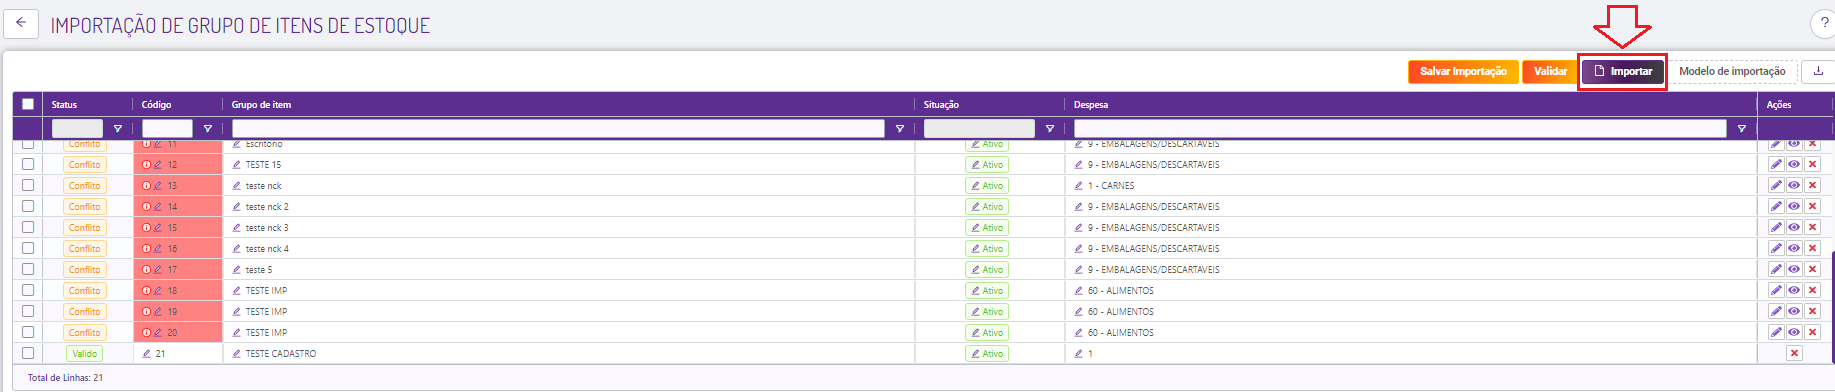Click the Importar button
The width and height of the screenshot is (1835, 392).
1623,71
